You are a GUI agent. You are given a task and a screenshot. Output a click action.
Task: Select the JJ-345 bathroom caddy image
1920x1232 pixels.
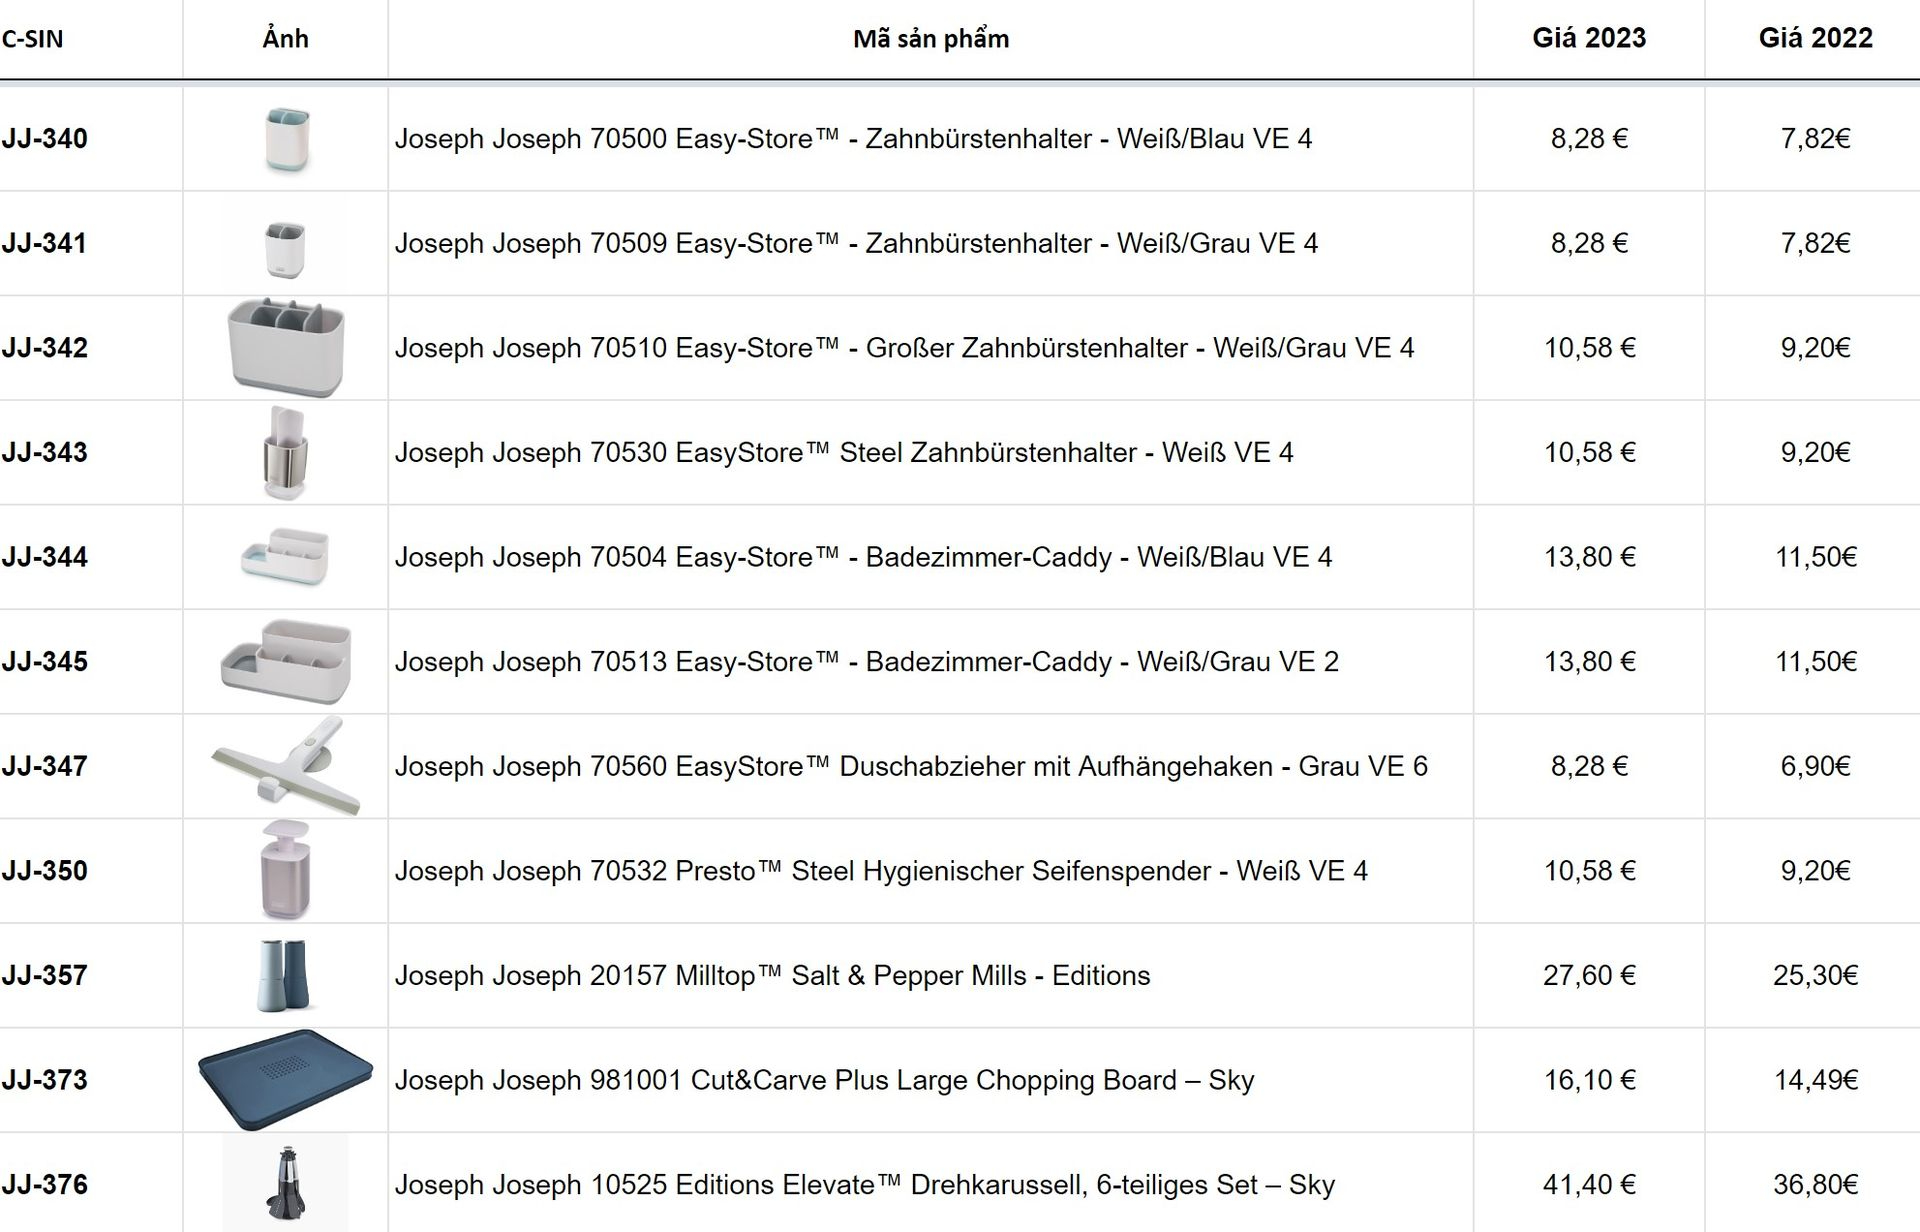(286, 661)
